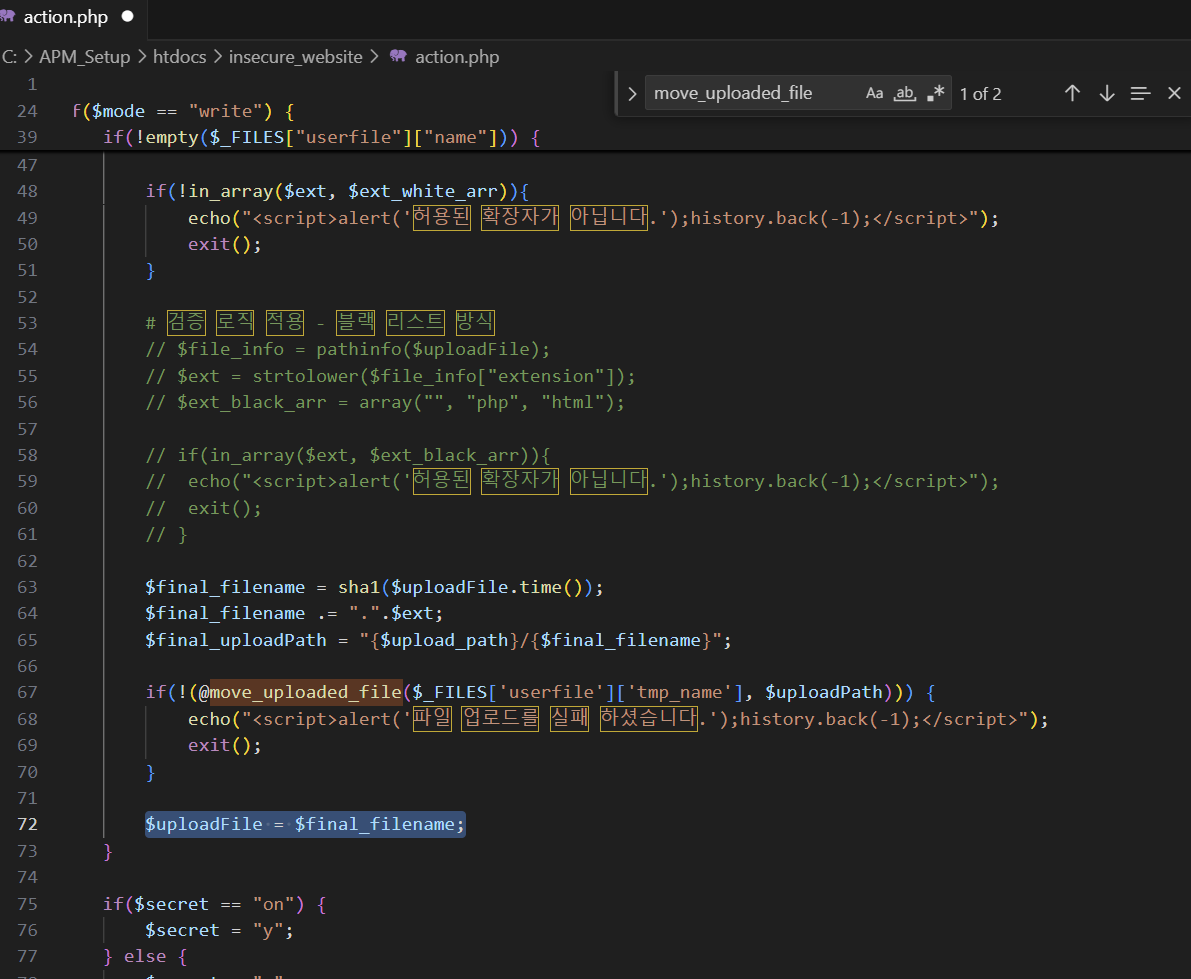Click line number 48 in gutter
Image resolution: width=1191 pixels, height=979 pixels.
point(27,191)
